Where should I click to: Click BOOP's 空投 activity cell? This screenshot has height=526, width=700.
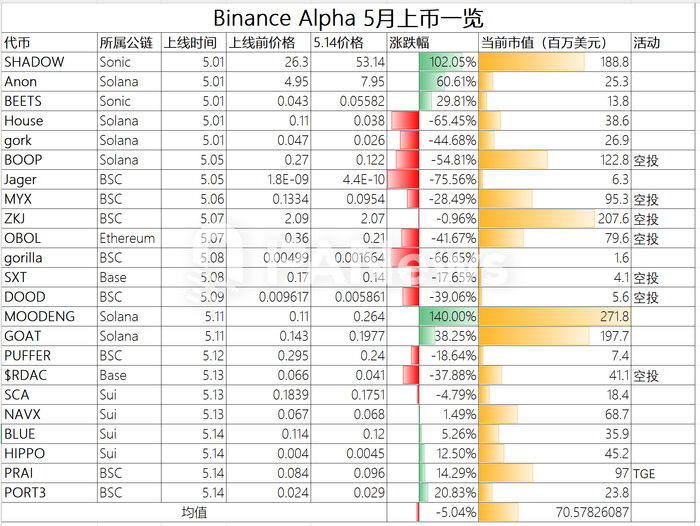tap(662, 160)
